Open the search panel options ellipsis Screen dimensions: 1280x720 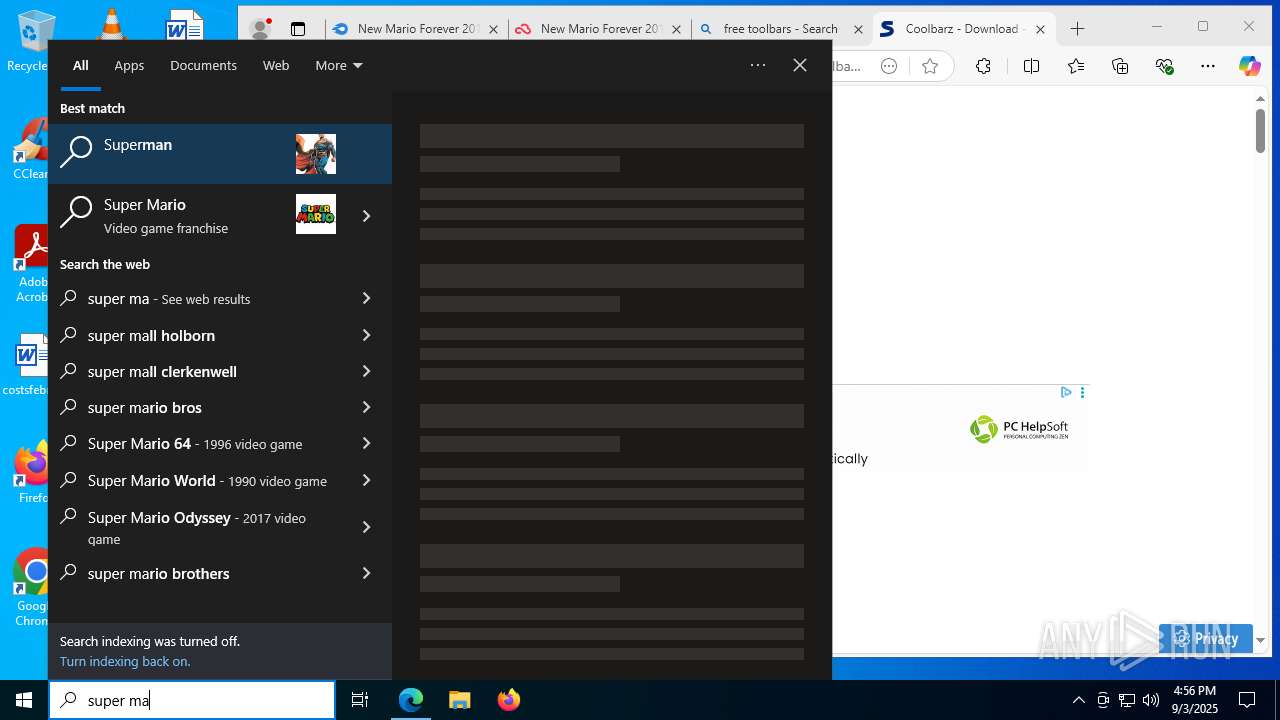click(758, 65)
